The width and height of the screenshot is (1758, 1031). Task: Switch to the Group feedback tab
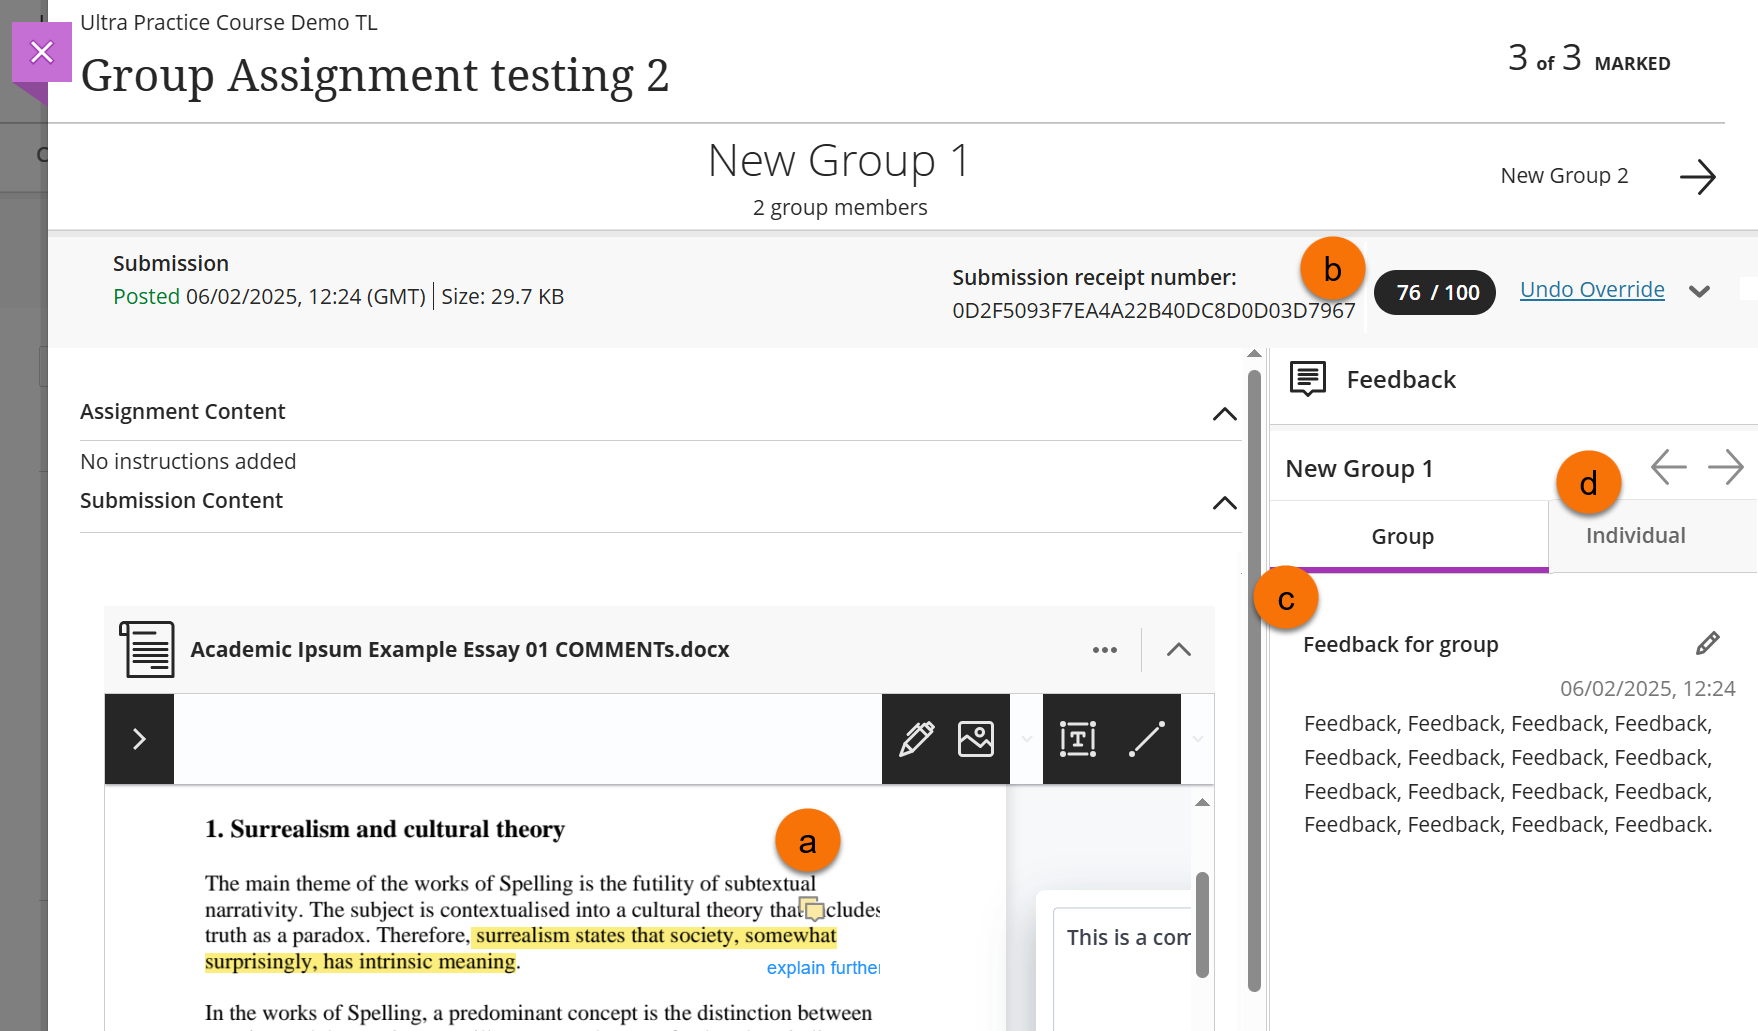click(1402, 537)
